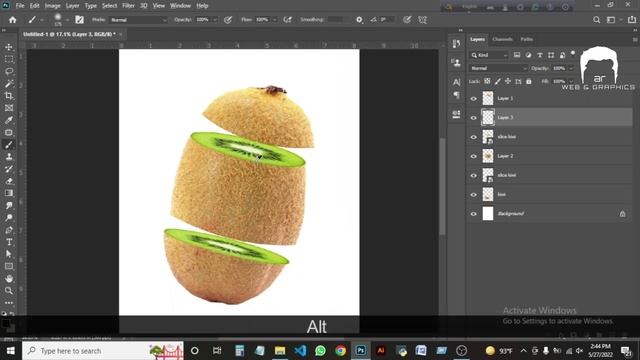The height and width of the screenshot is (360, 640).
Task: Click foreground color swatch
Action: tap(5, 323)
